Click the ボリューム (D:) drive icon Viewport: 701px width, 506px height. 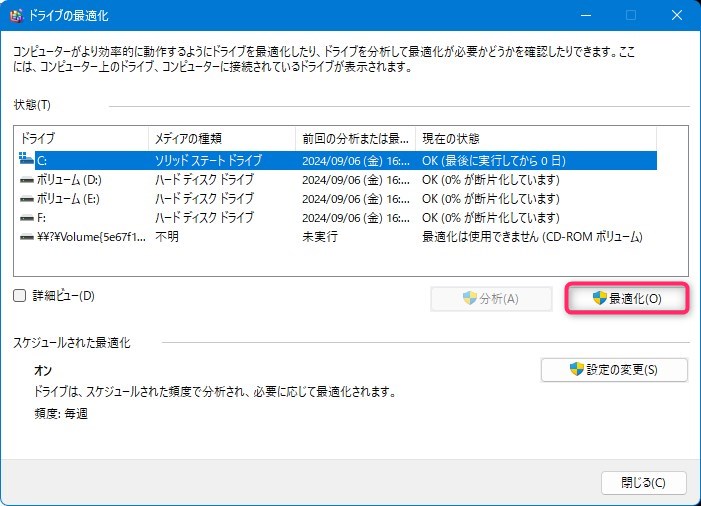(26, 179)
